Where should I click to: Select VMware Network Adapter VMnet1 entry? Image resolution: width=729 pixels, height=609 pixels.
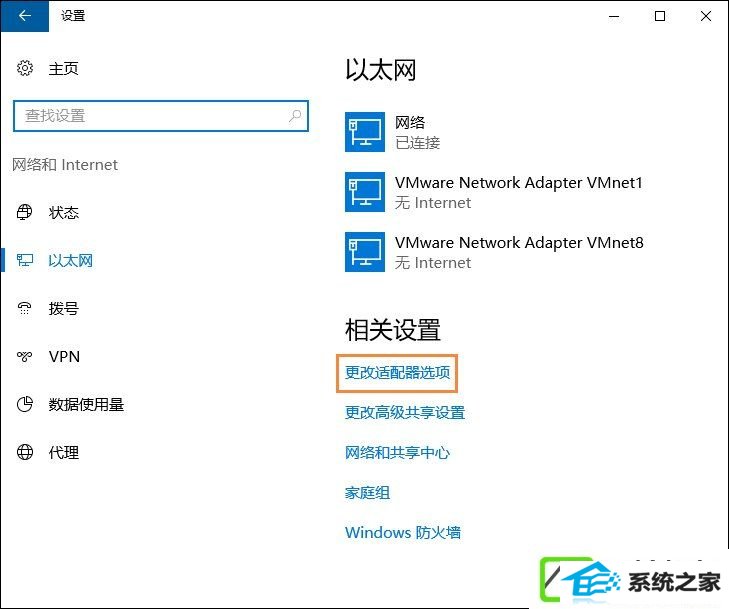[x=494, y=192]
